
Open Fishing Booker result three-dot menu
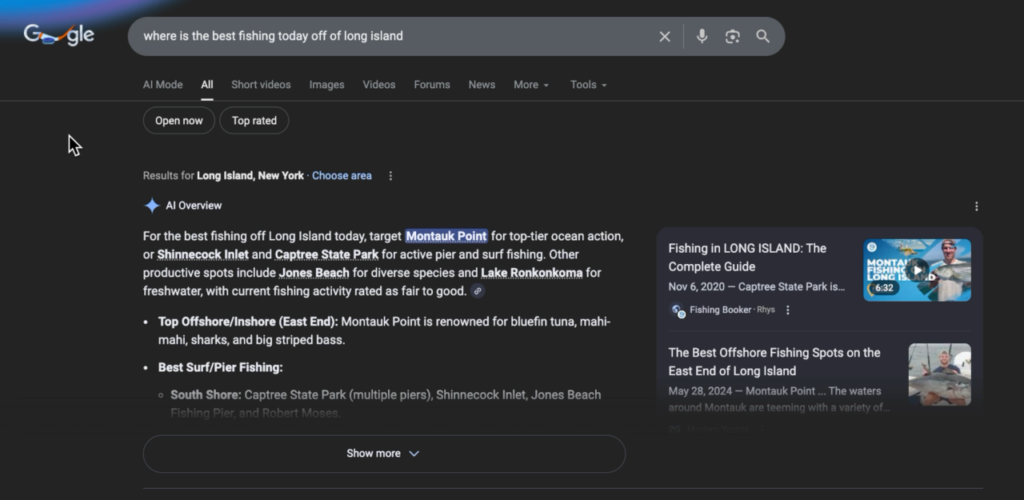[788, 310]
